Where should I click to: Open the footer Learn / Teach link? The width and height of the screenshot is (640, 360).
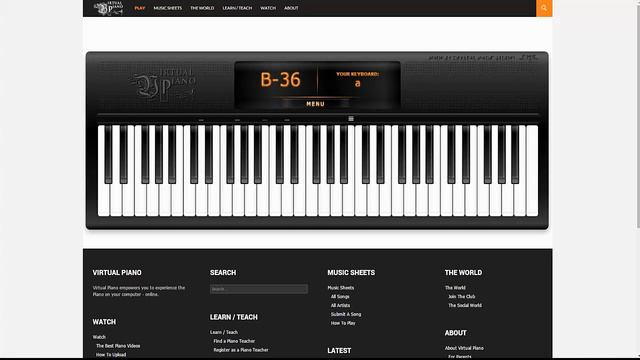tap(224, 332)
